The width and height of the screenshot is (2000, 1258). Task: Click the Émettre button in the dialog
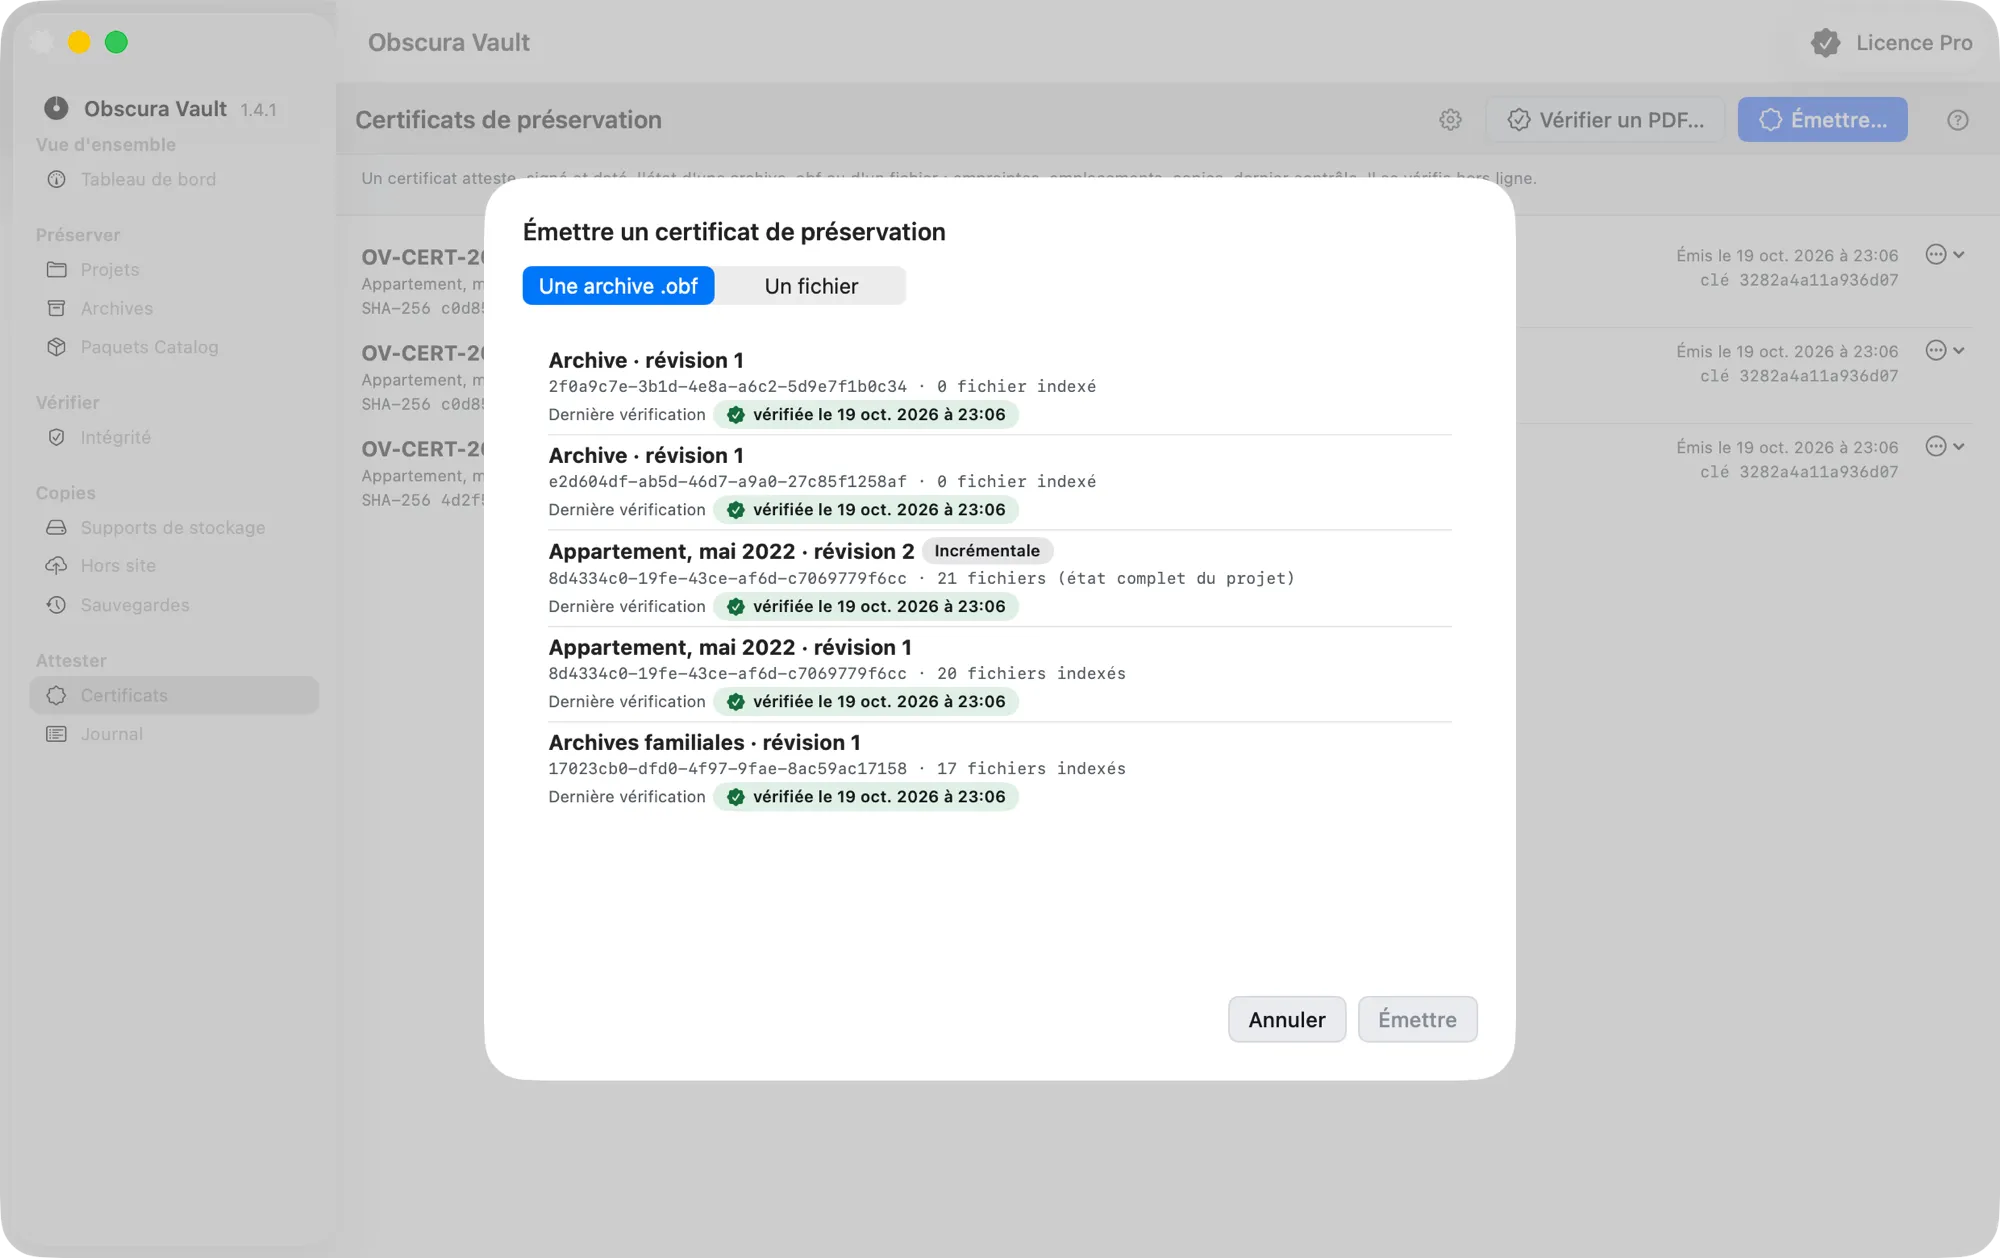point(1417,1019)
